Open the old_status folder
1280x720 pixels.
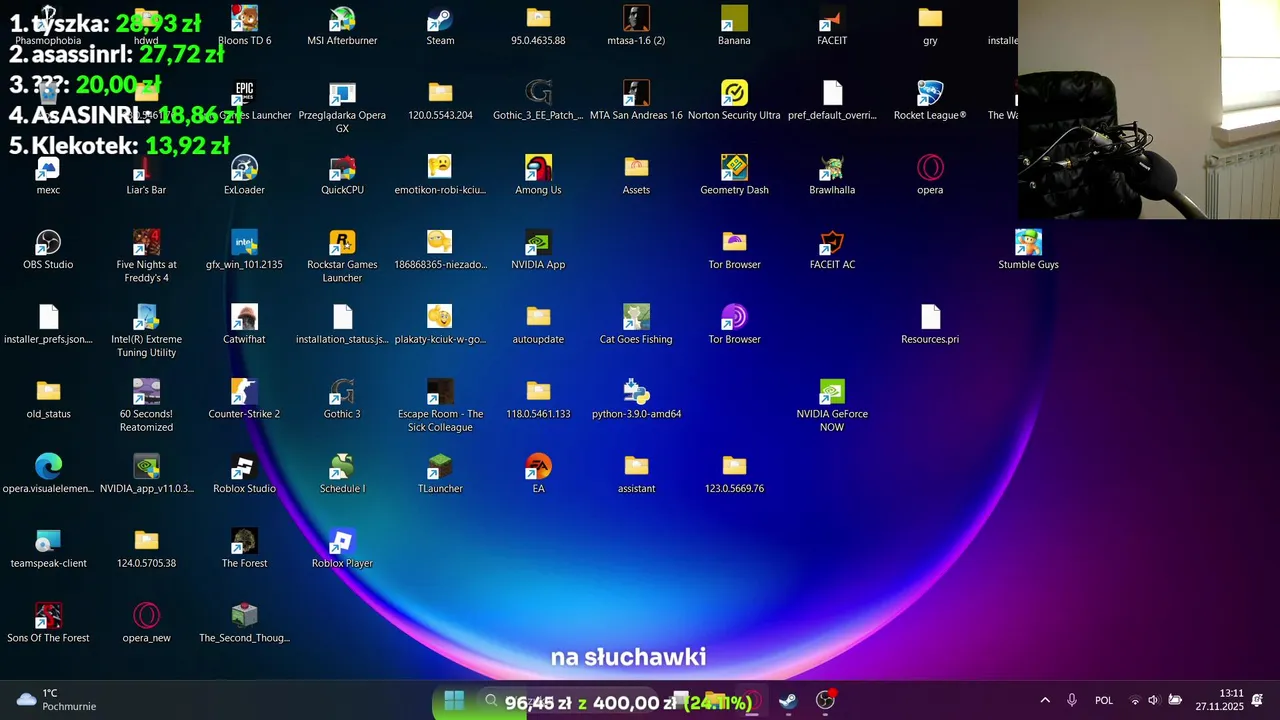pos(48,399)
